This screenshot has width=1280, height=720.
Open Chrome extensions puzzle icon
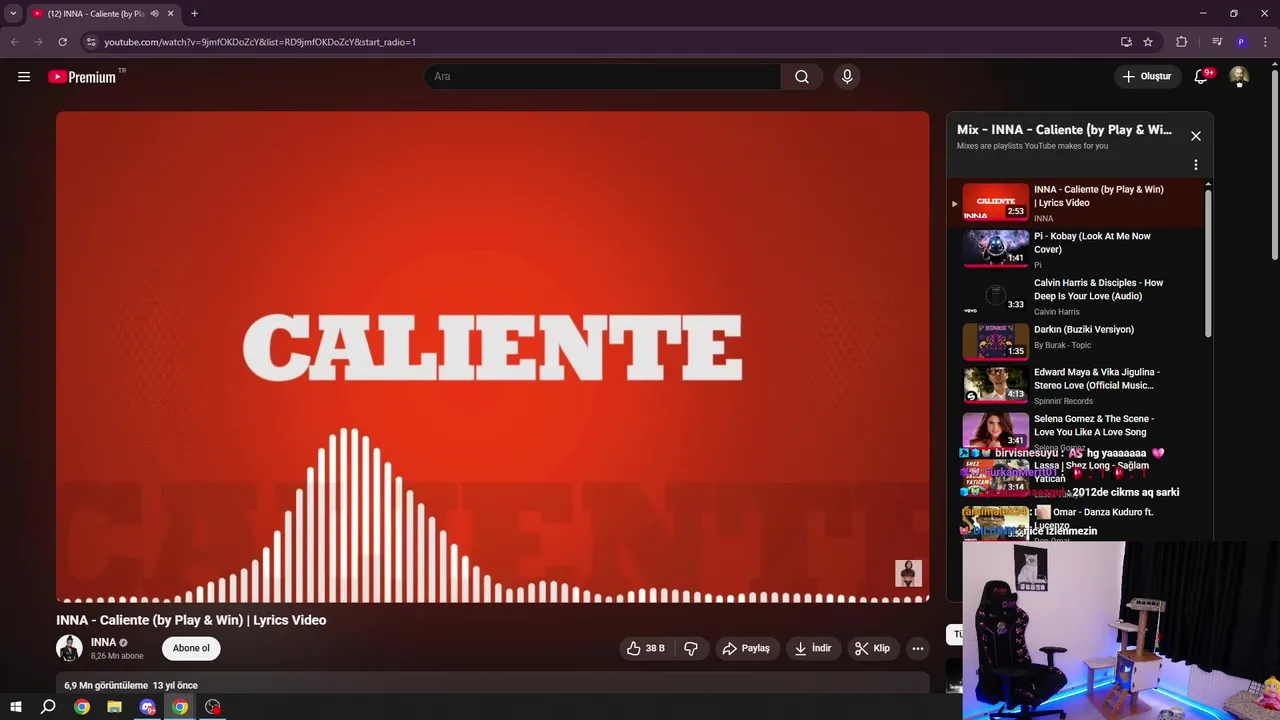[x=1181, y=42]
